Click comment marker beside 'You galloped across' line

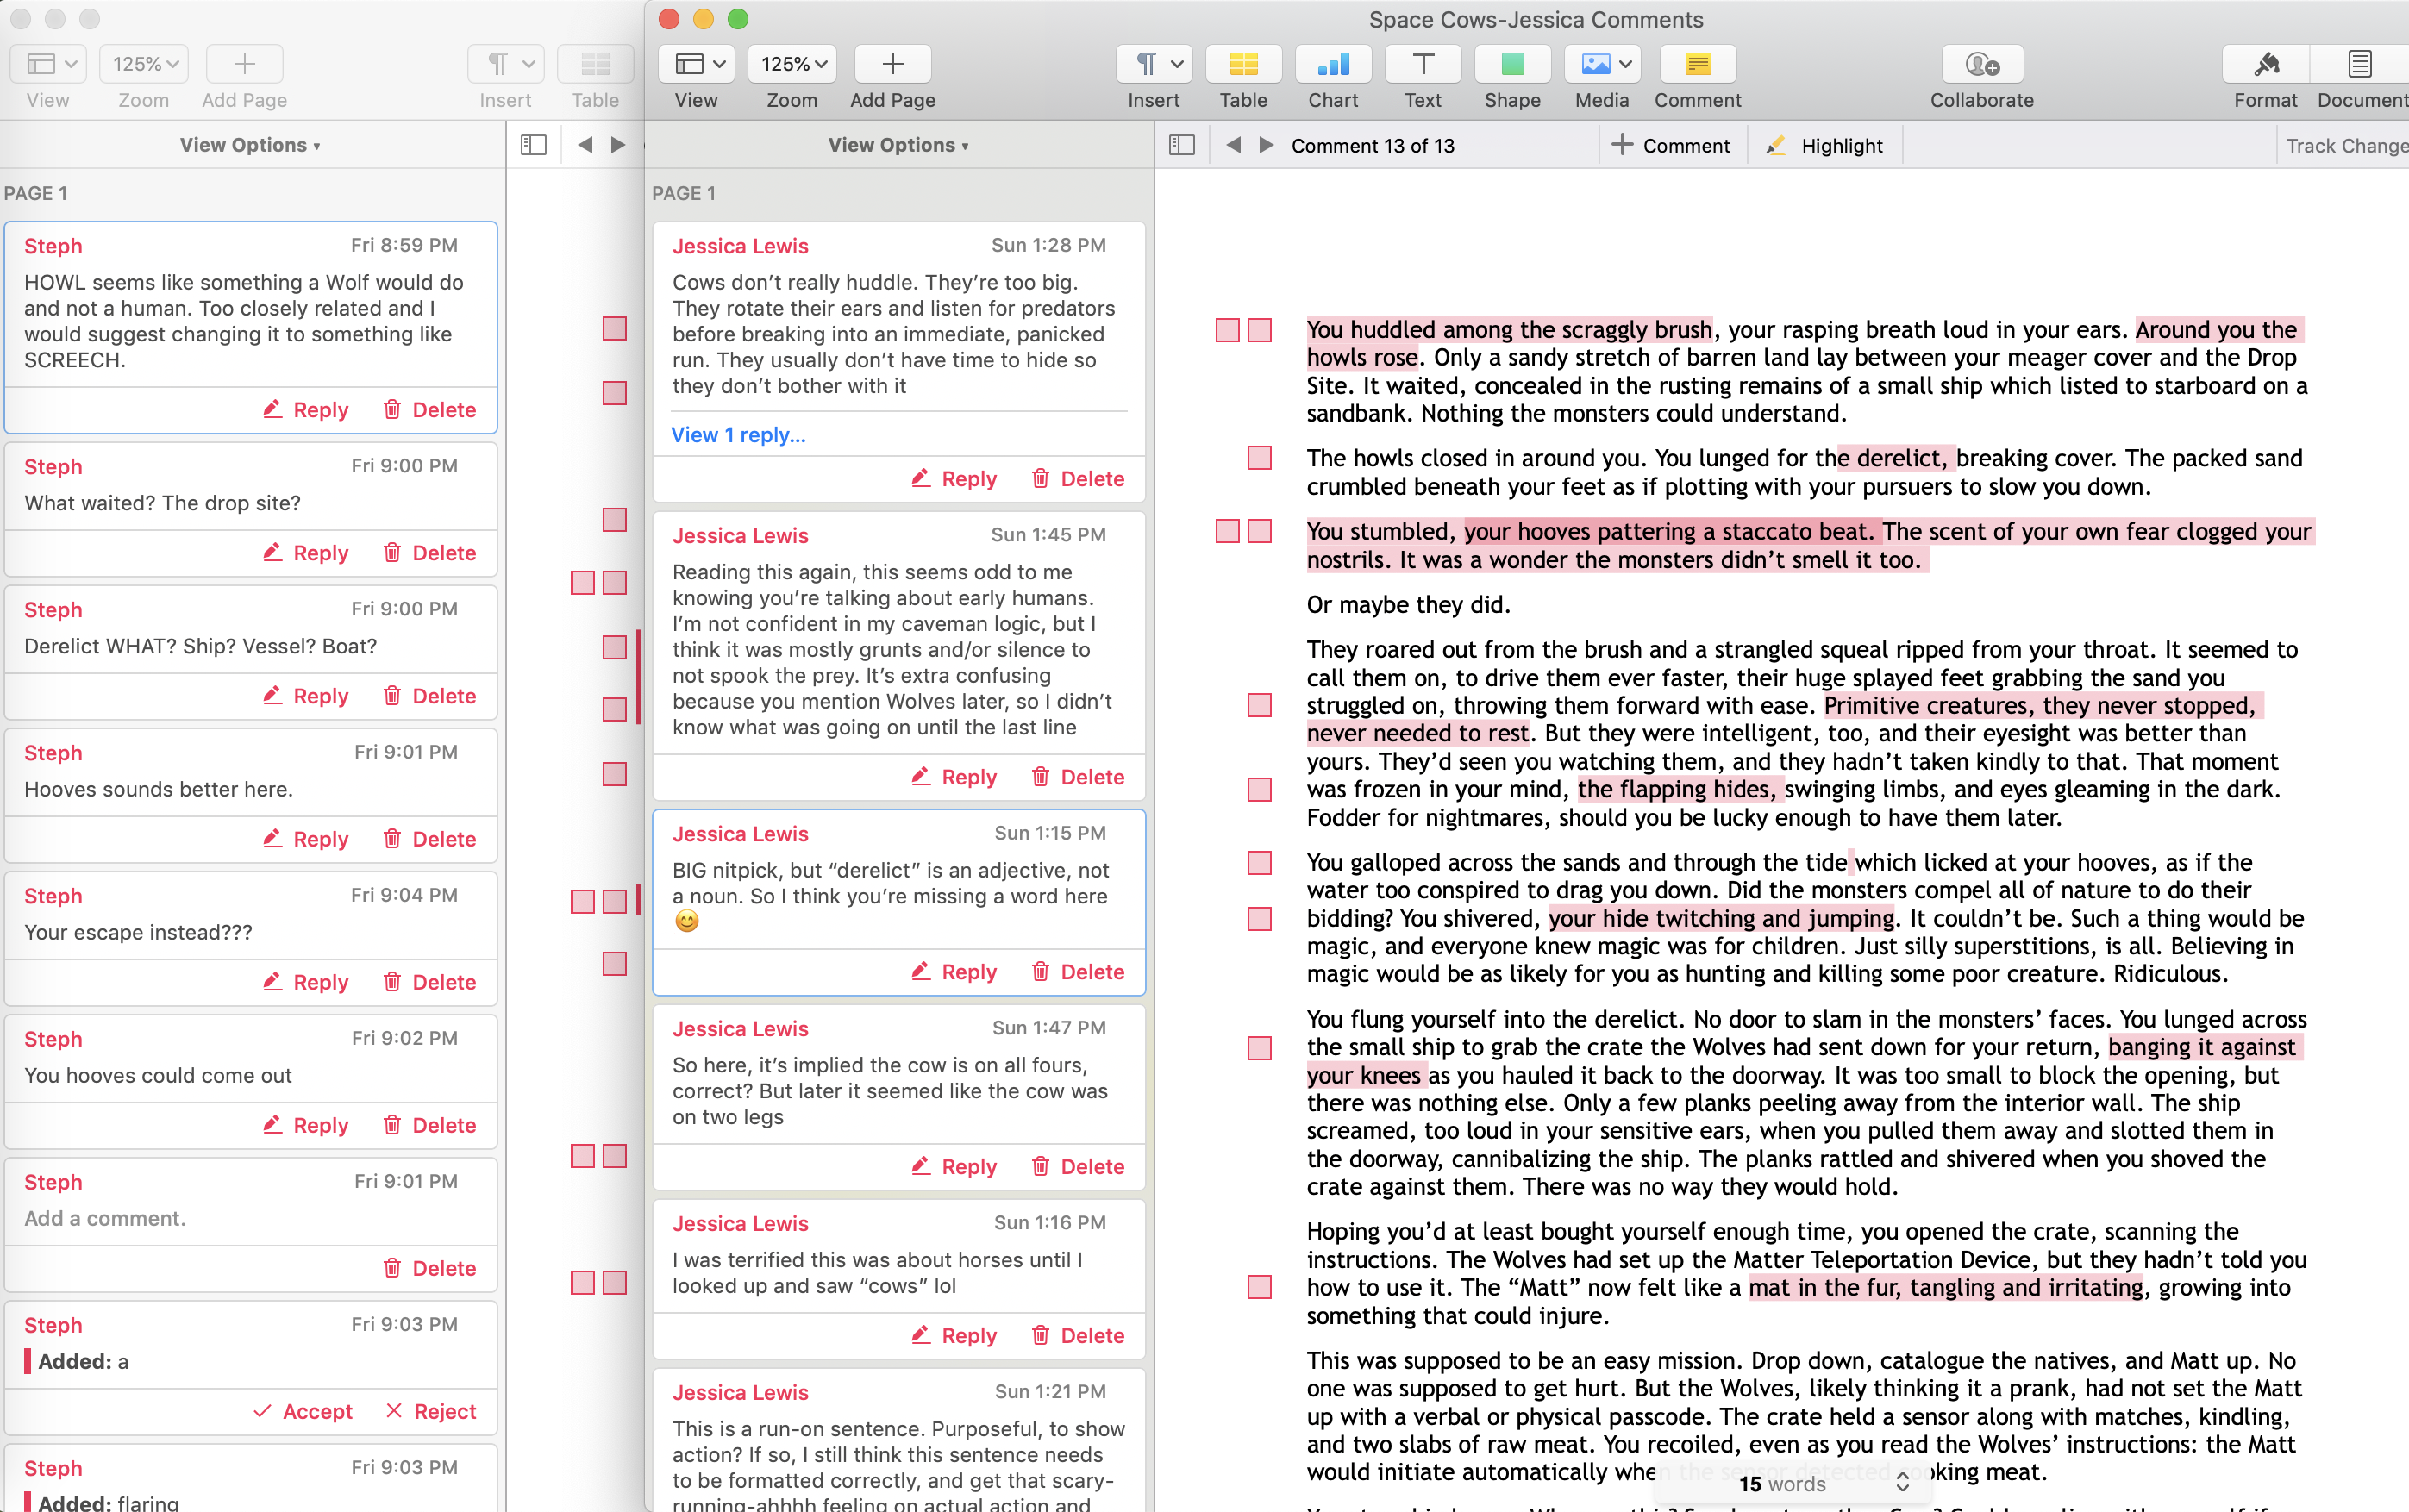(x=1260, y=862)
